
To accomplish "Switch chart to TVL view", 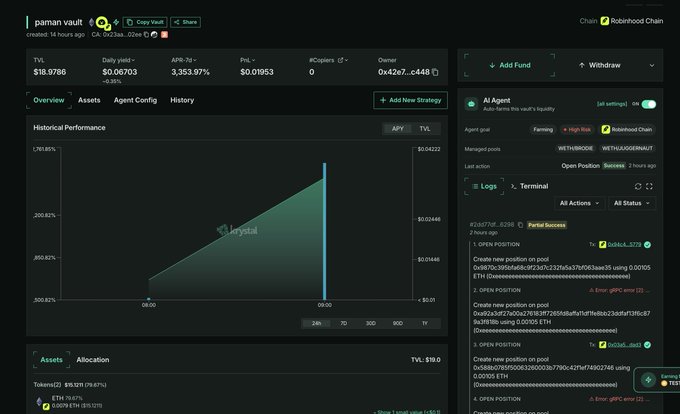I will [x=425, y=129].
